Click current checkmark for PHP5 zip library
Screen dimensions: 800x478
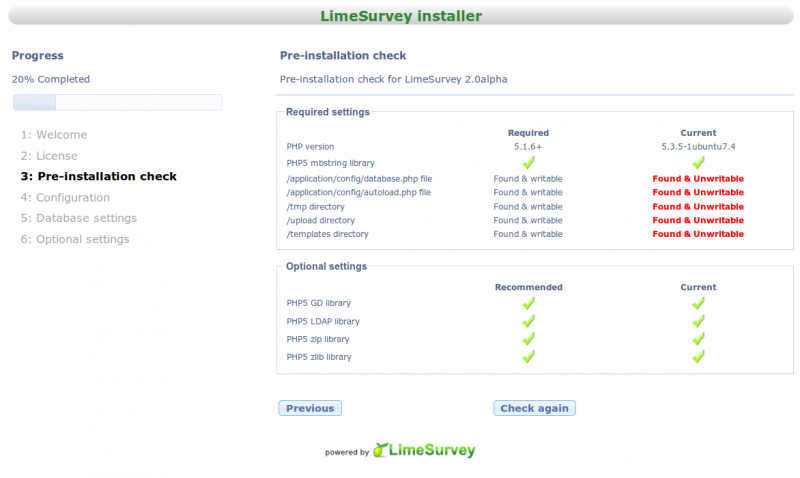click(698, 339)
